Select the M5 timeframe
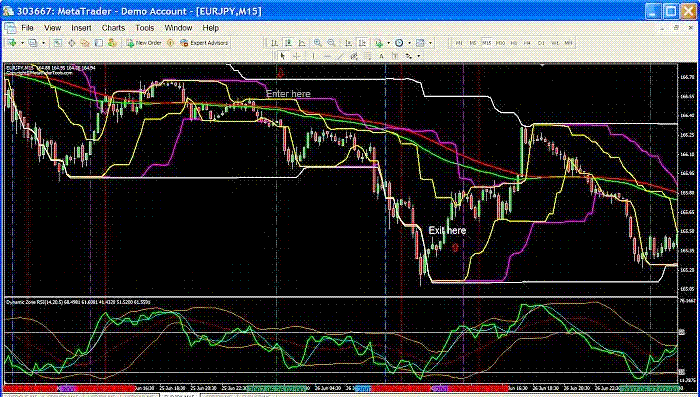The image size is (700, 397). coord(473,43)
